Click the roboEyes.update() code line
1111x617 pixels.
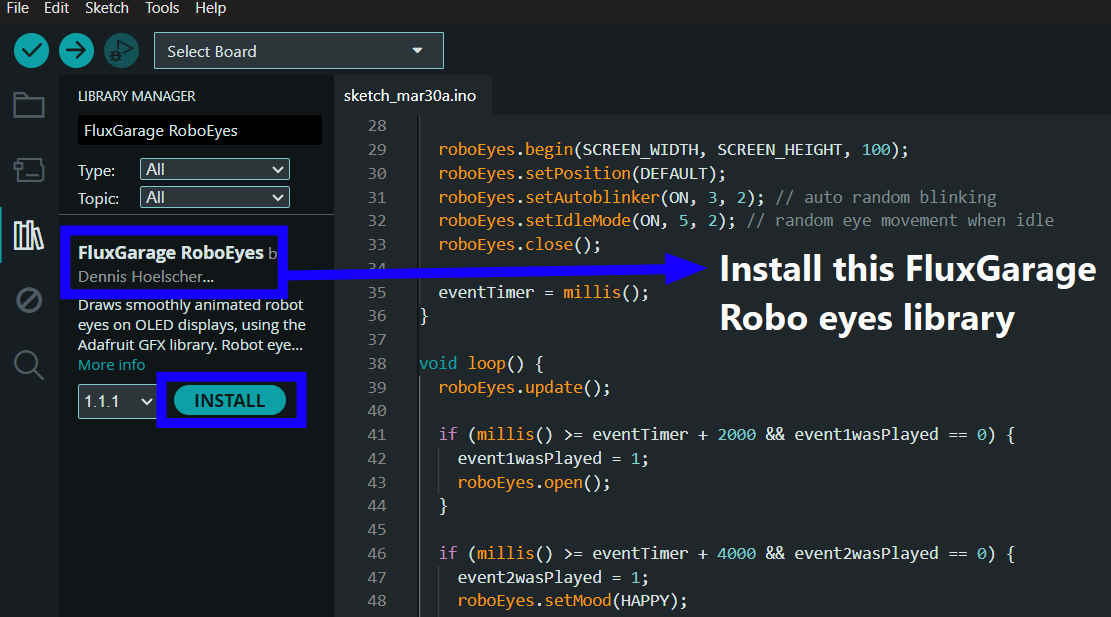(524, 387)
